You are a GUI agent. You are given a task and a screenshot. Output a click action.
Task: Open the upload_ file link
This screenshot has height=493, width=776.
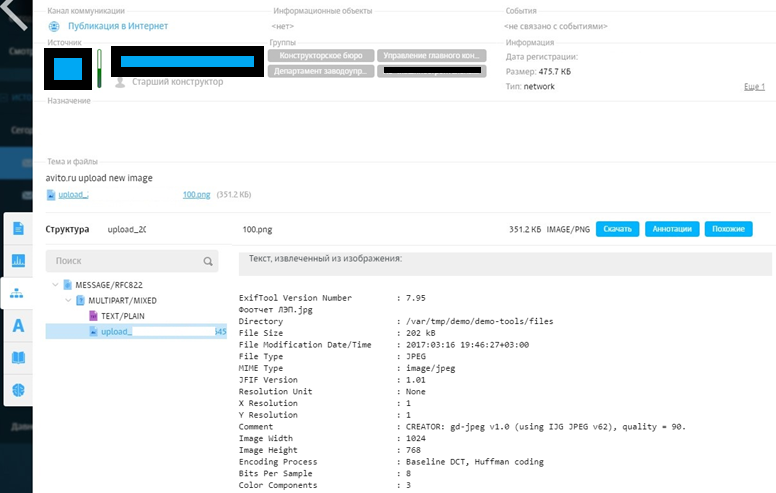73,195
